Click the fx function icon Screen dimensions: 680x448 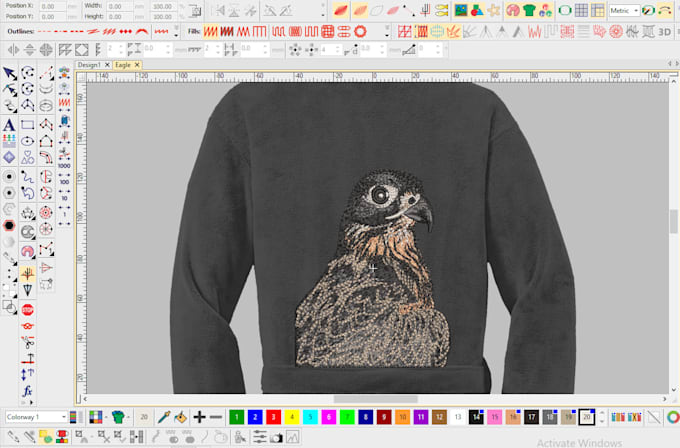pos(27,391)
